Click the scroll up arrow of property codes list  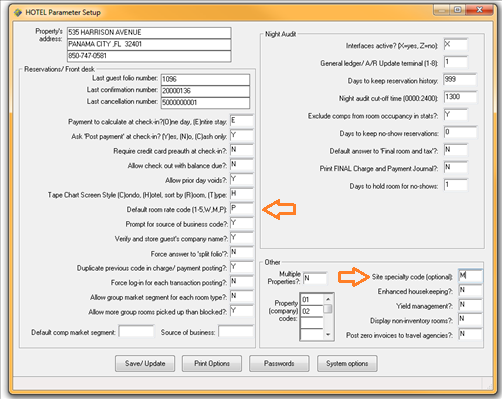(x=328, y=299)
